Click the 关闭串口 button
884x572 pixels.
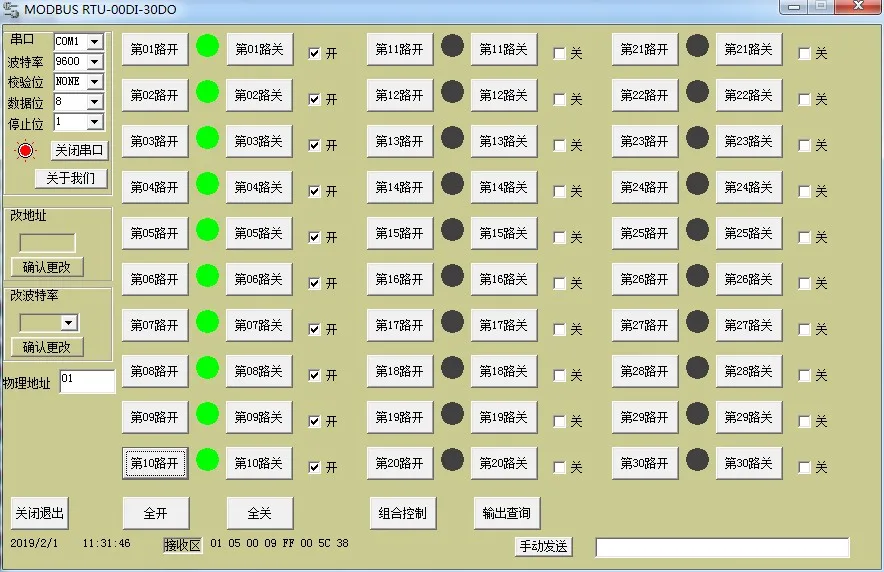(x=79, y=150)
